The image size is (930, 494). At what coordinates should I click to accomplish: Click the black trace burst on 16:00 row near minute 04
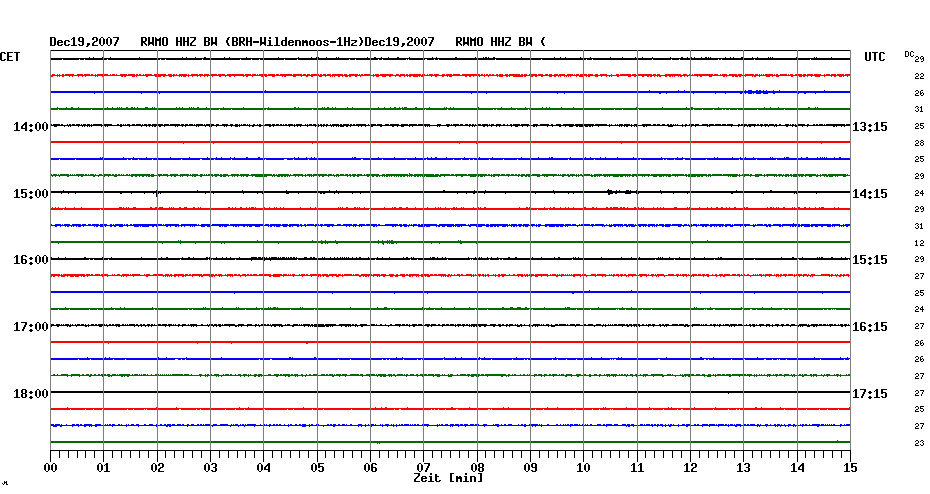274,259
